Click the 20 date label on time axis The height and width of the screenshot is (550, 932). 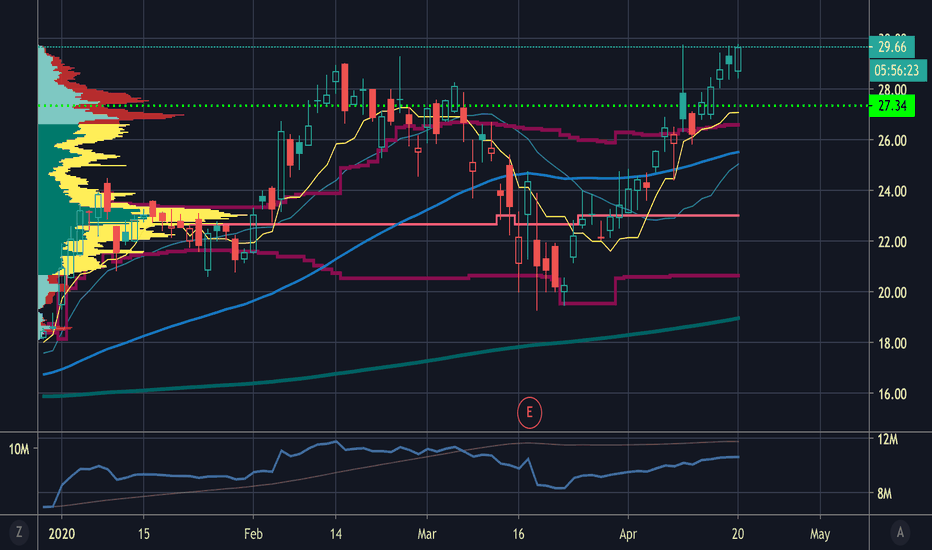point(738,534)
